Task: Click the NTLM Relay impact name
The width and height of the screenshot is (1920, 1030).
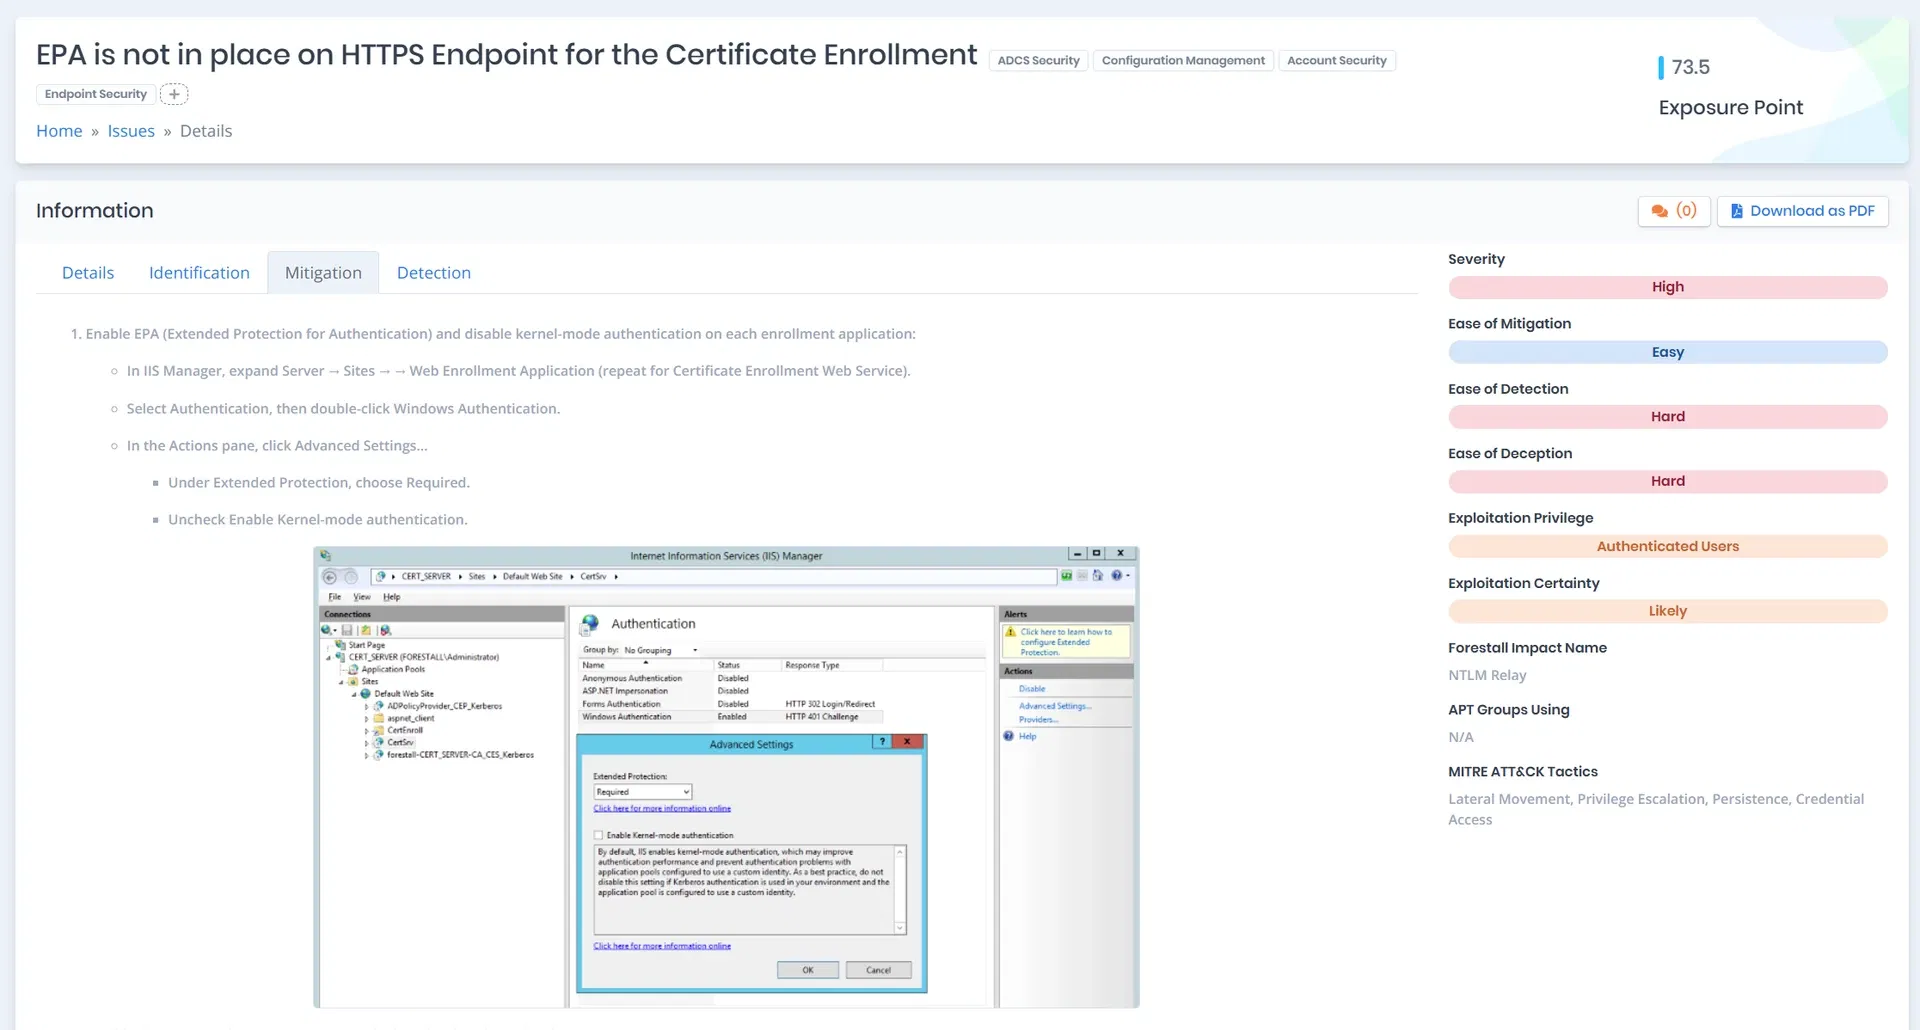Action: pos(1487,675)
